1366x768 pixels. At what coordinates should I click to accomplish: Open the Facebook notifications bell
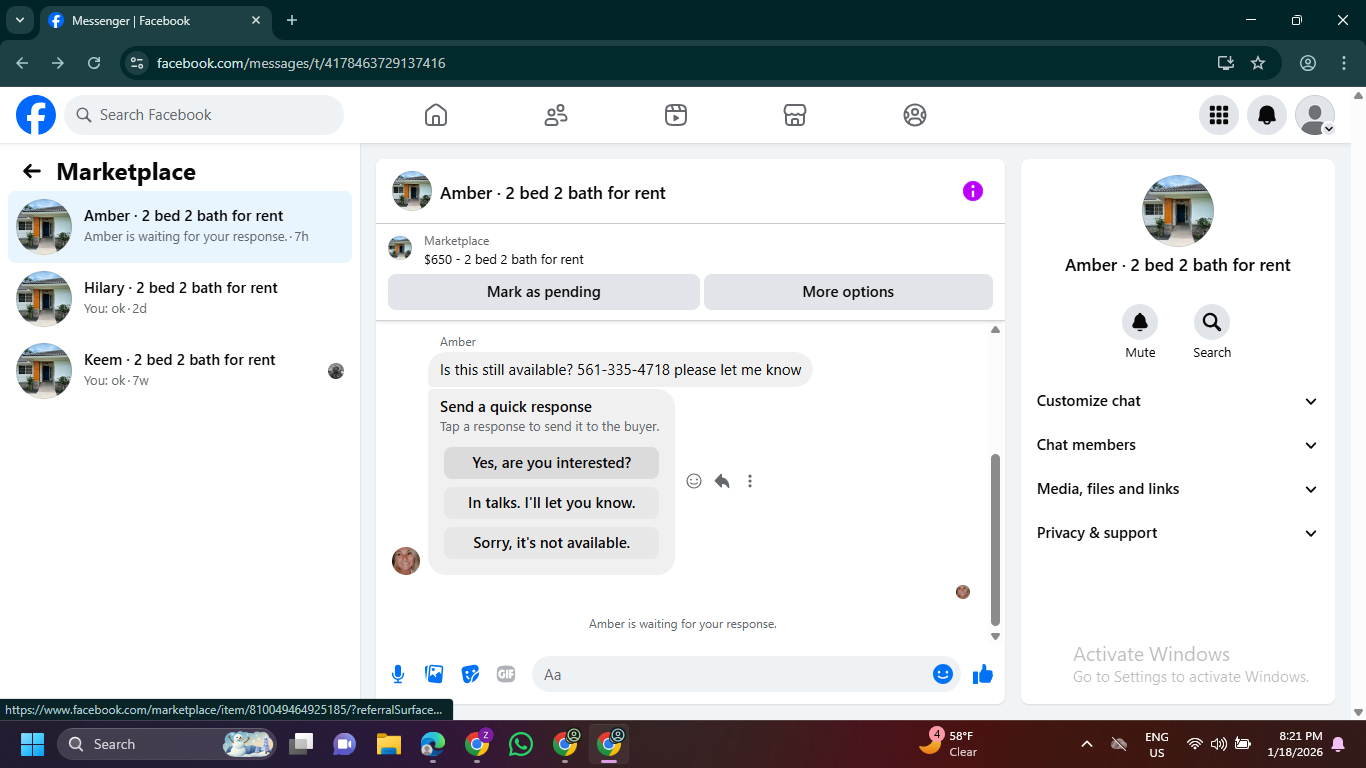[x=1267, y=115]
